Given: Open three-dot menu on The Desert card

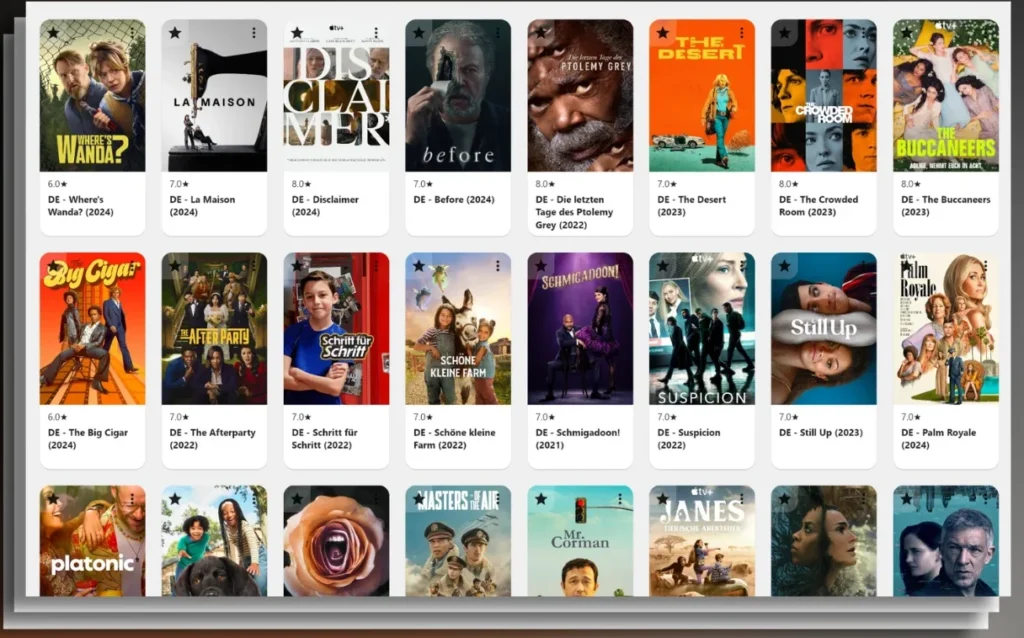Looking at the screenshot, I should click(742, 33).
